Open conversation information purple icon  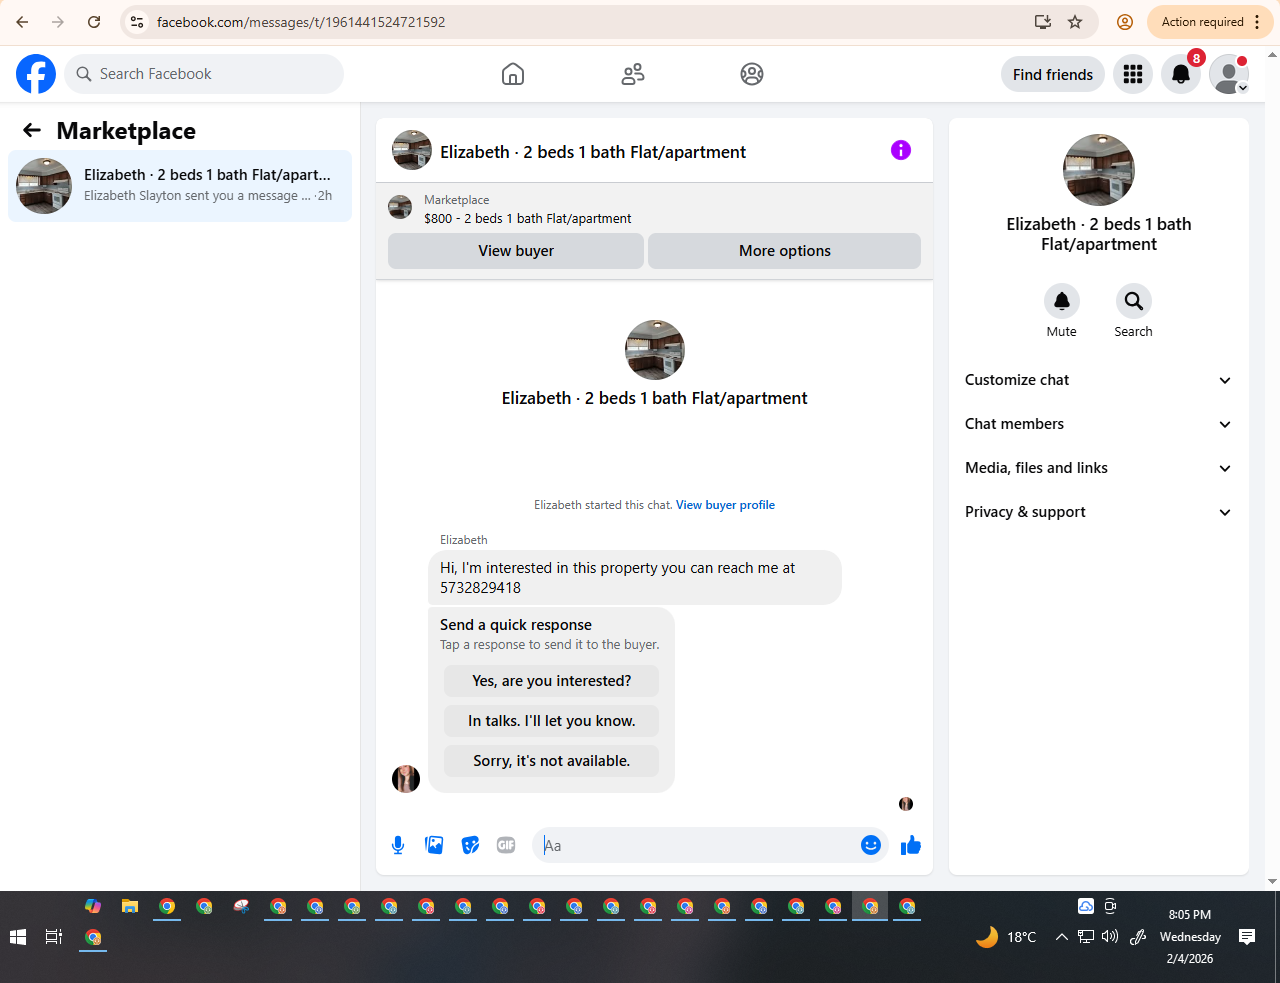click(x=901, y=150)
